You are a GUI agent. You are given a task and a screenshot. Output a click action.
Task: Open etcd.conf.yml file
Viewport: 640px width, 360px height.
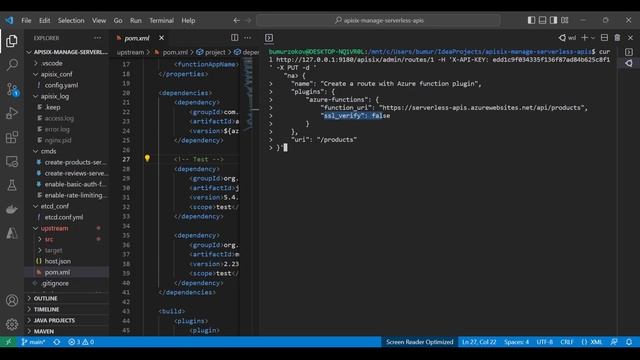67,217
